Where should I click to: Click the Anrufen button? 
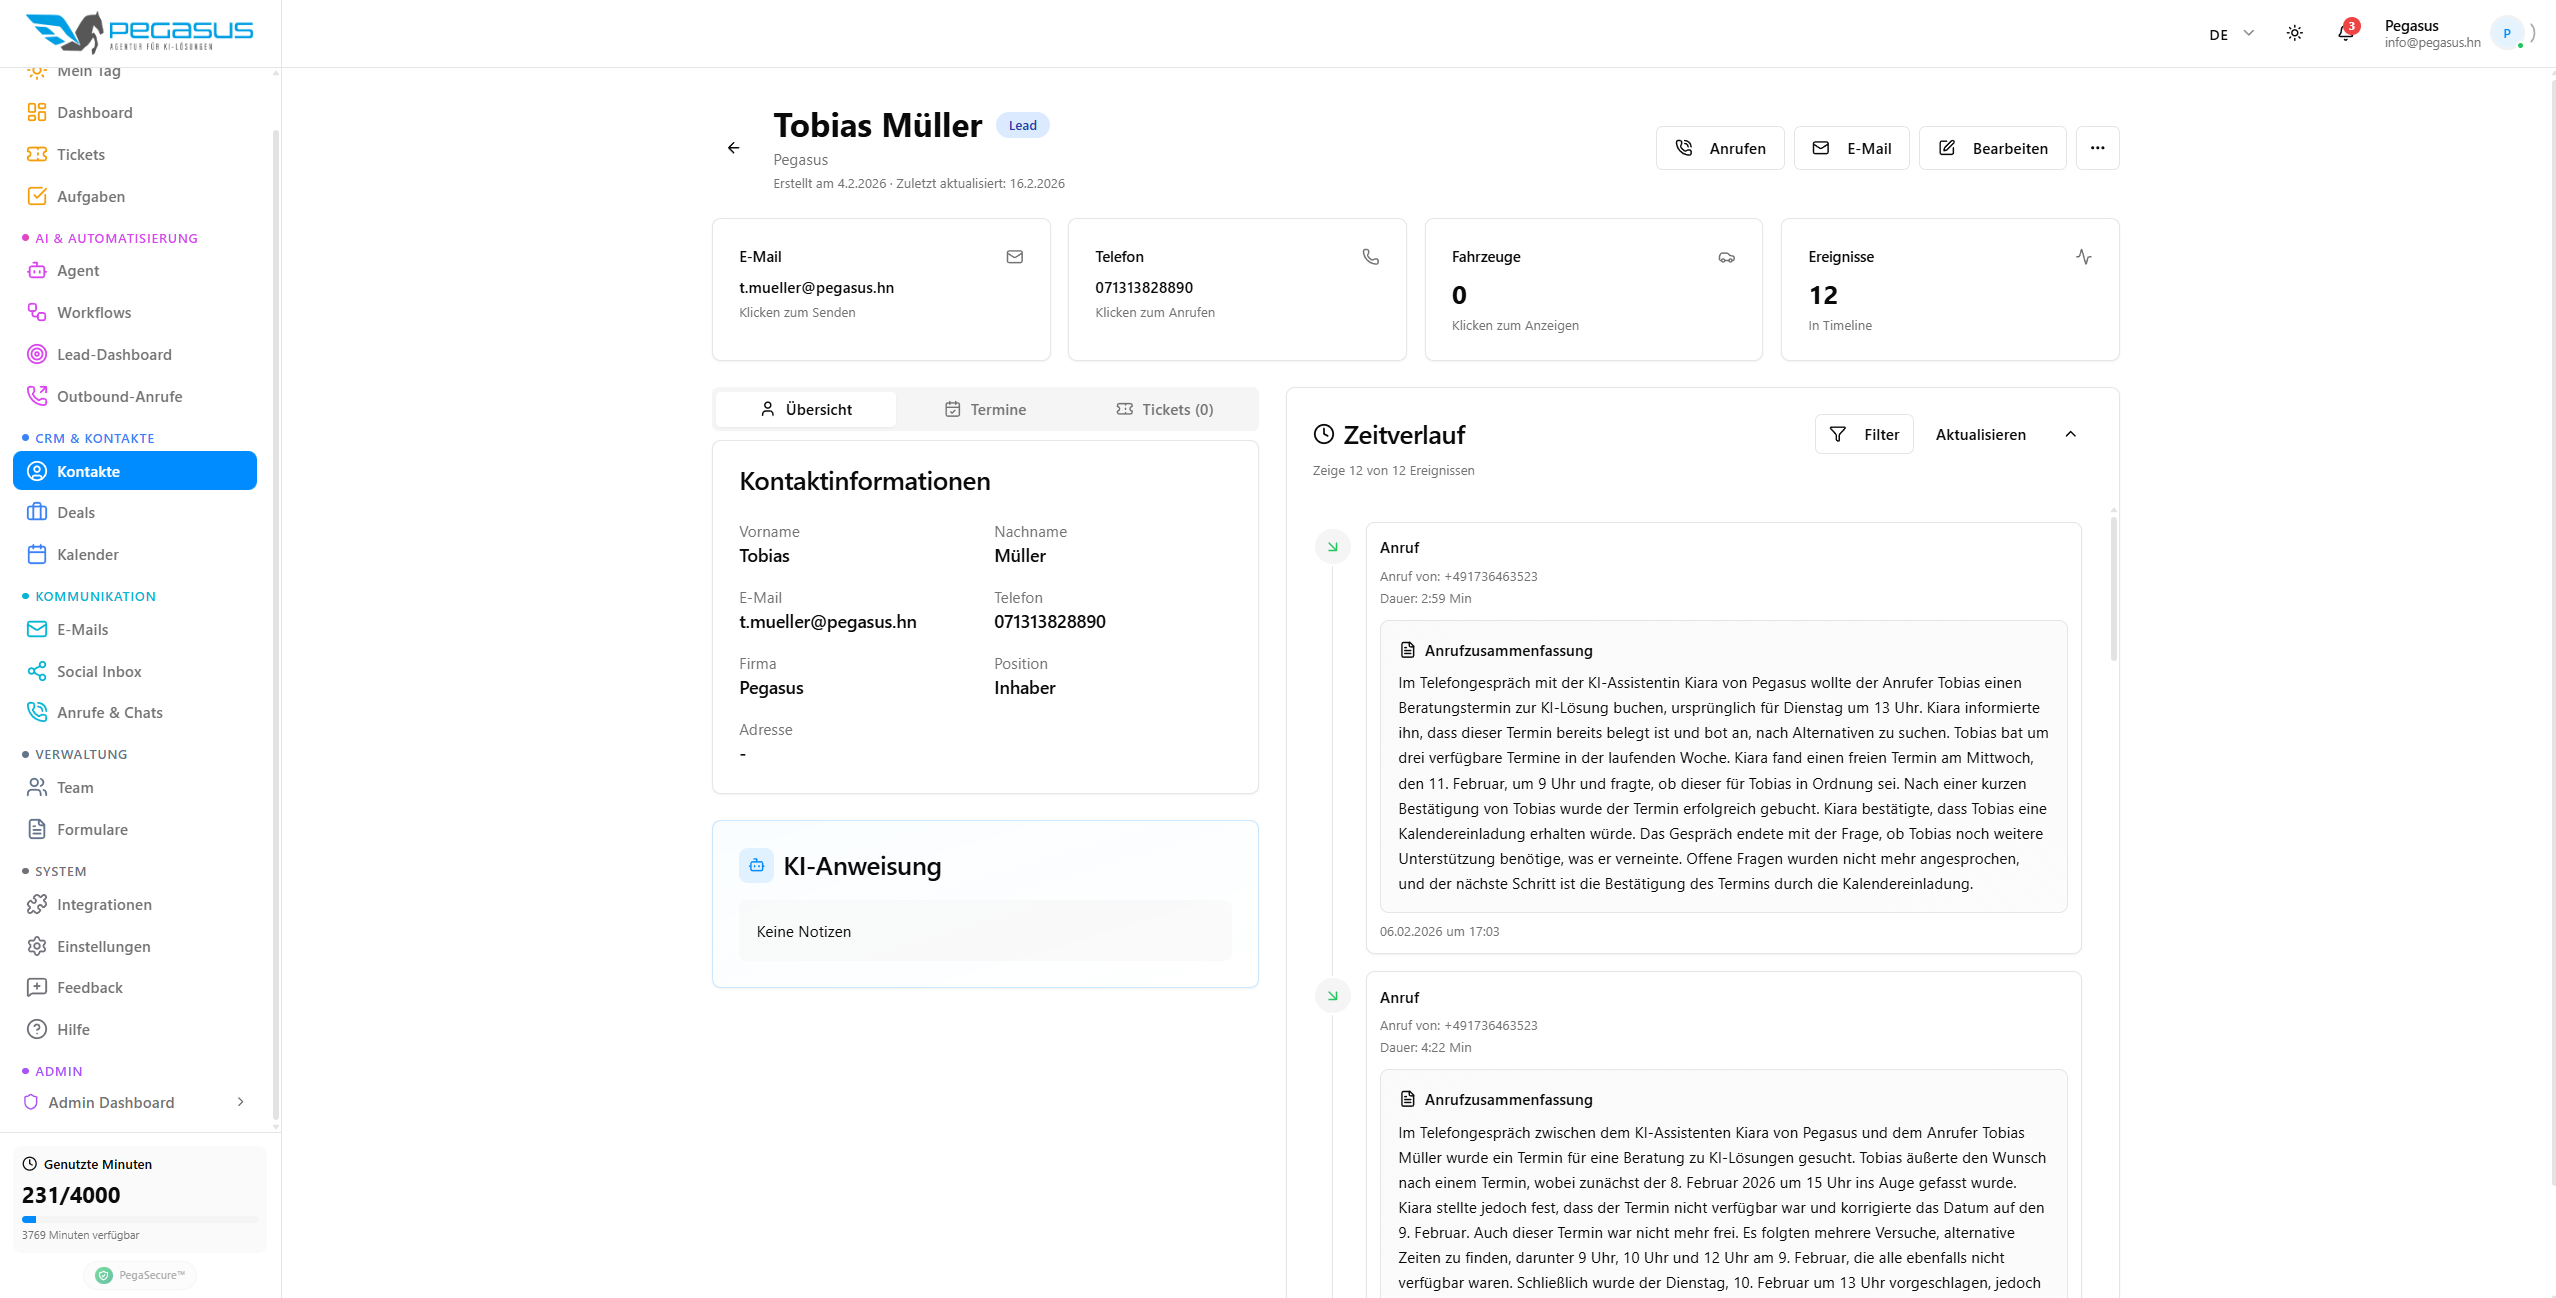pos(1719,148)
